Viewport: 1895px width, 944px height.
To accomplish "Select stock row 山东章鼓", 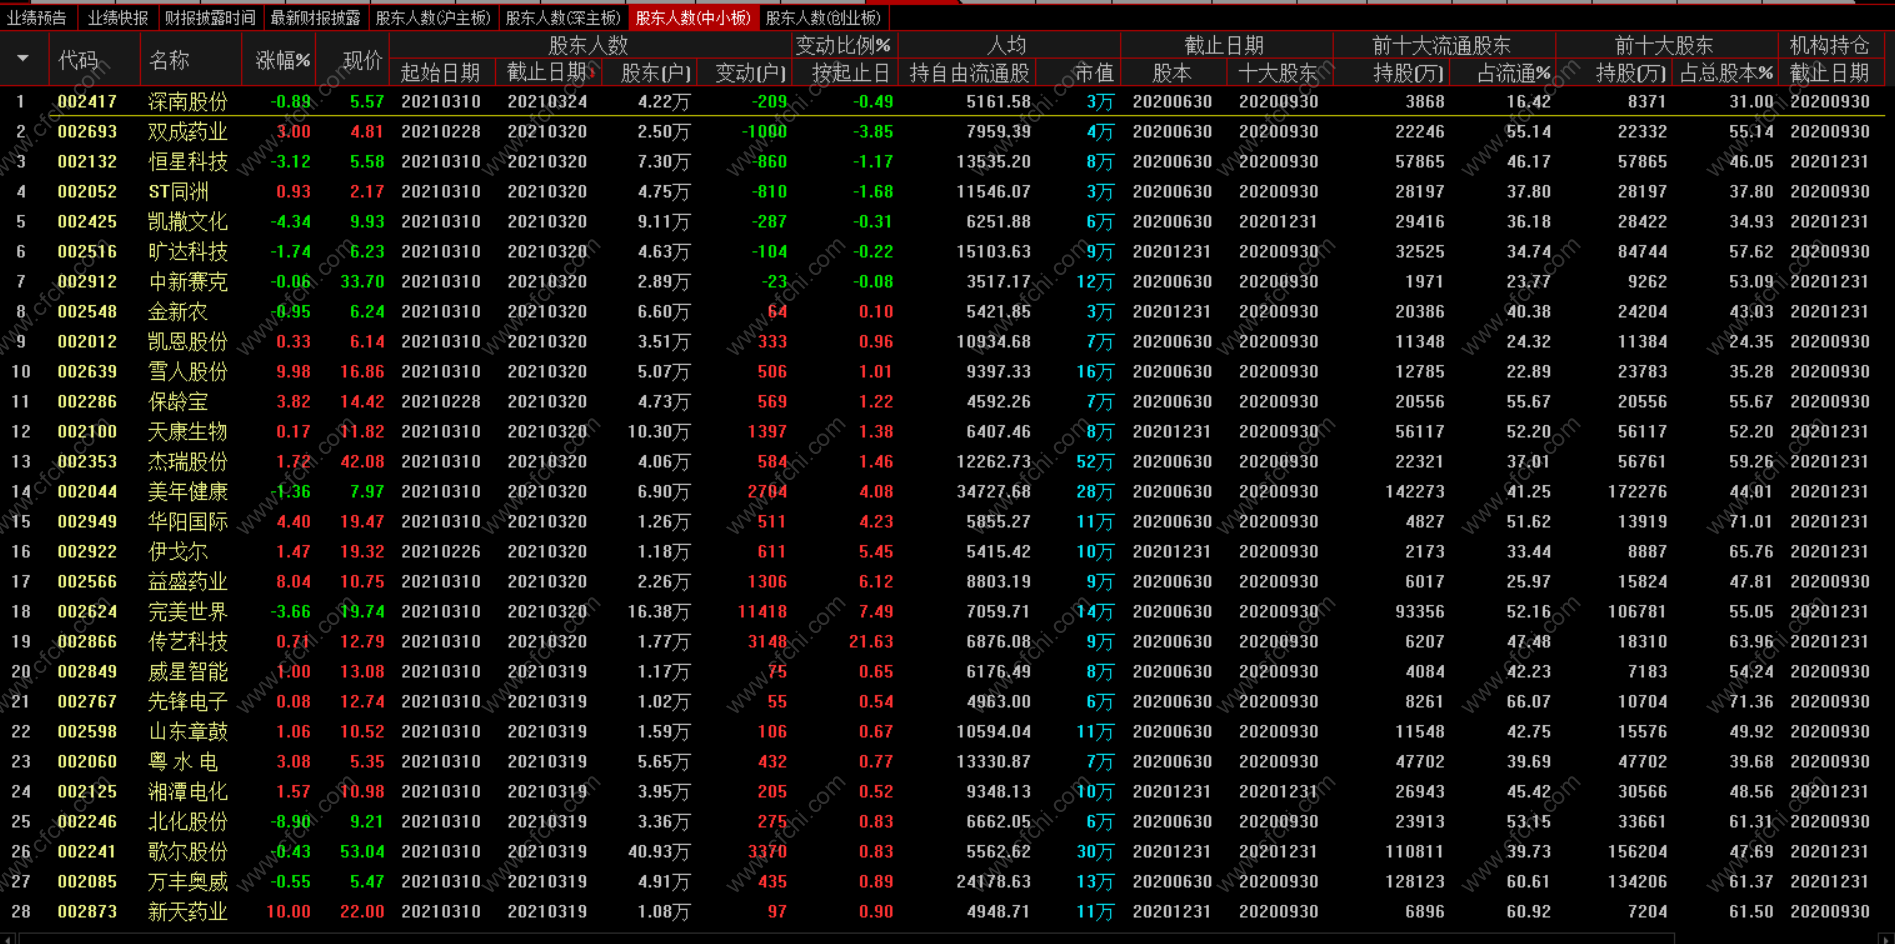I will (942, 732).
